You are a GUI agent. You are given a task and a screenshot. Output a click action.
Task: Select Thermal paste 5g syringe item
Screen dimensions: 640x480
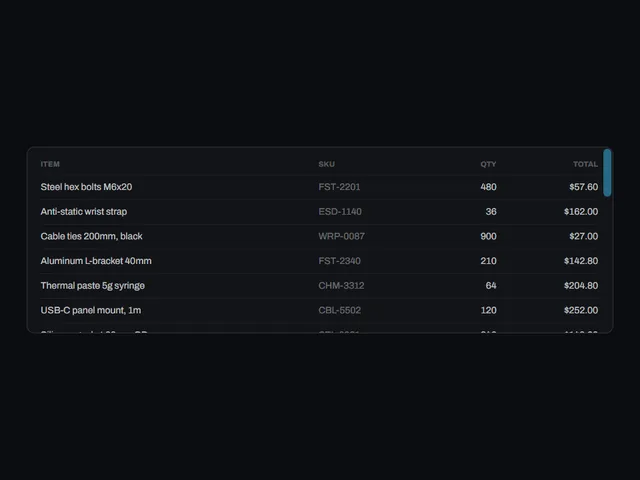click(93, 286)
